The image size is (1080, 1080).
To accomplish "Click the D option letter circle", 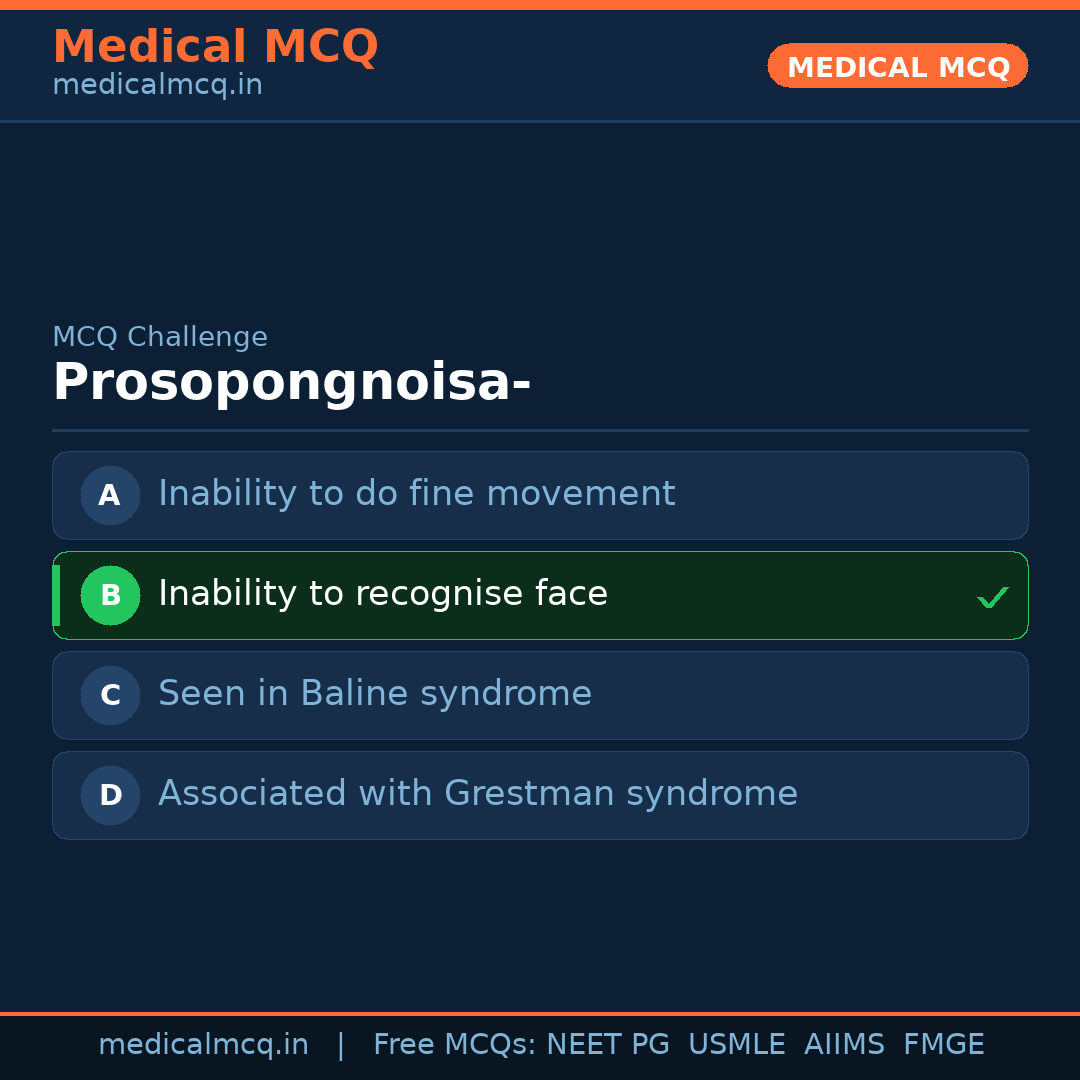I will click(110, 795).
